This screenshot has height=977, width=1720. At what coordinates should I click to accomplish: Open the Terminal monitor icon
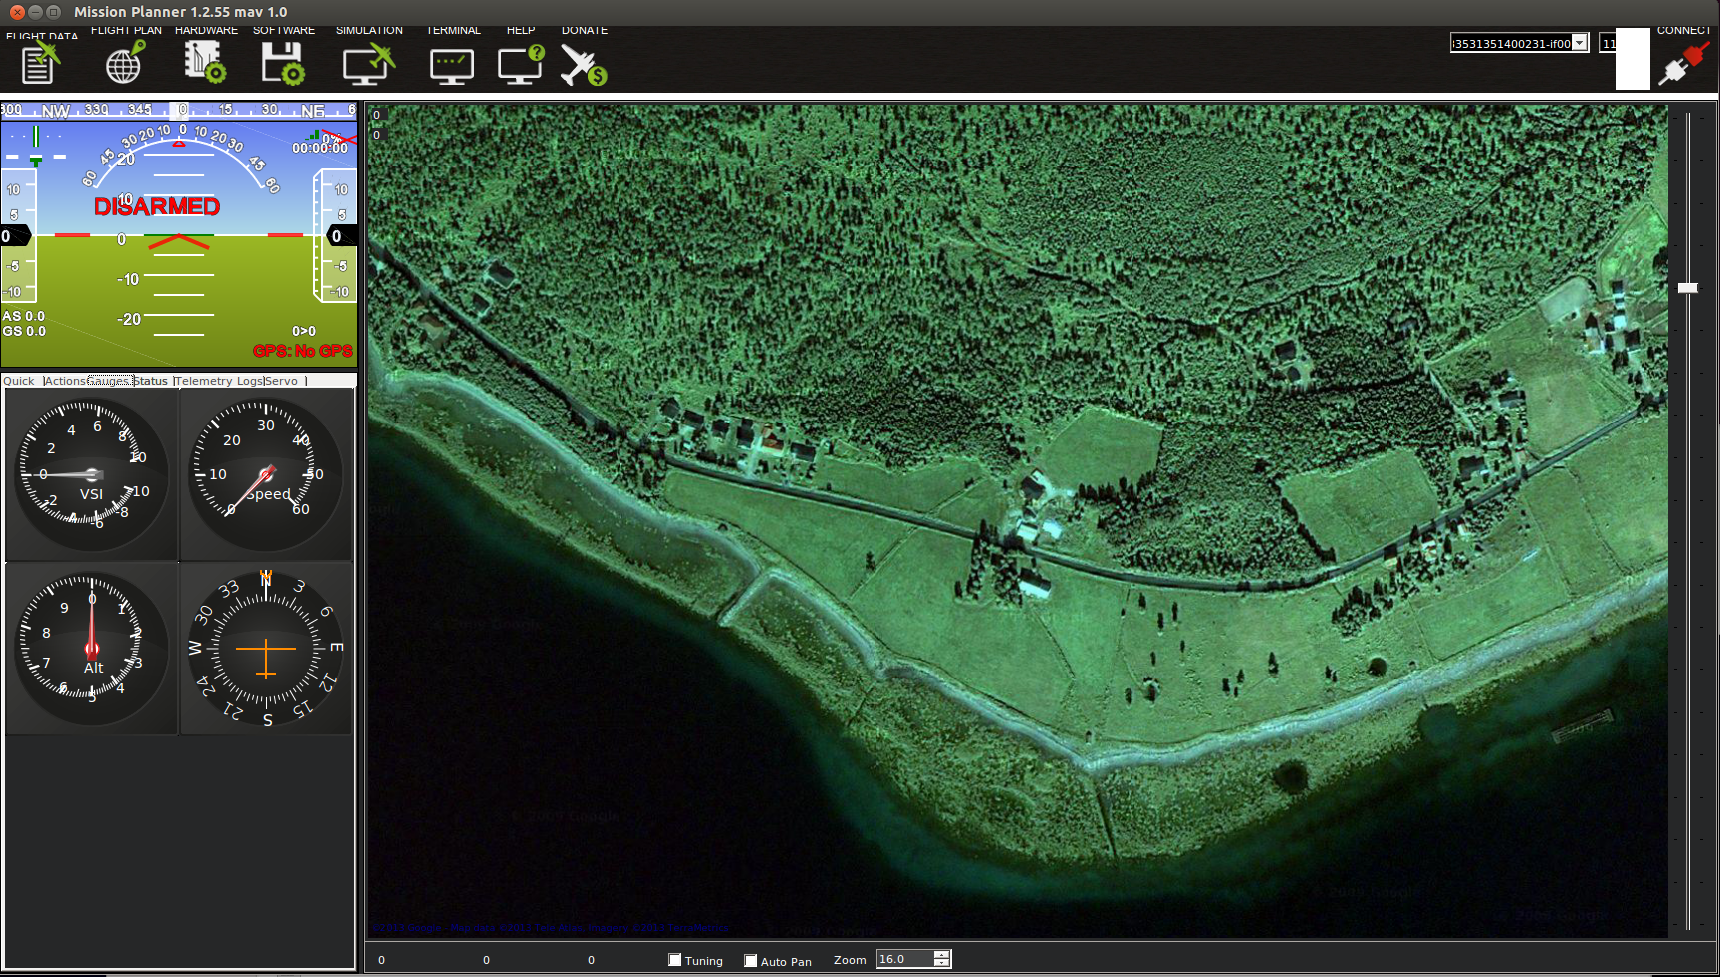tap(452, 65)
